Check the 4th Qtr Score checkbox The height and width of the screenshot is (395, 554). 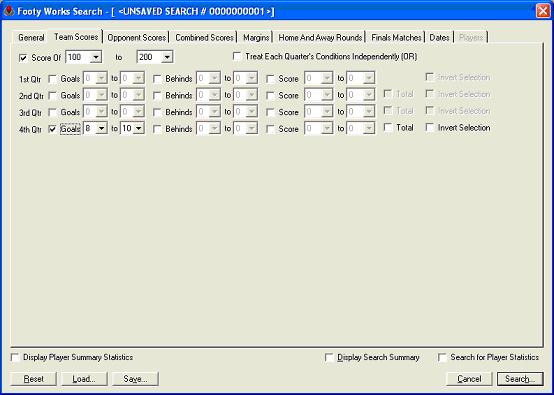coord(271,129)
